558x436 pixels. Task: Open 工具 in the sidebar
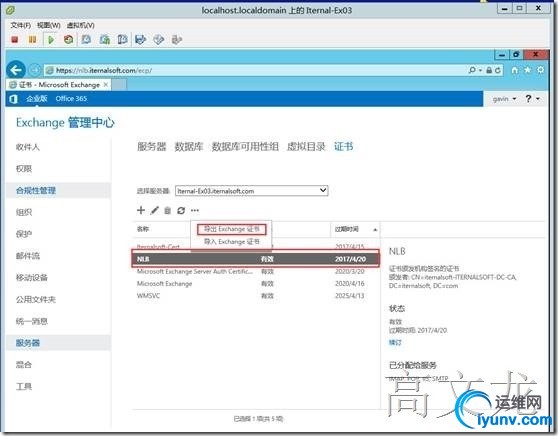pos(24,387)
